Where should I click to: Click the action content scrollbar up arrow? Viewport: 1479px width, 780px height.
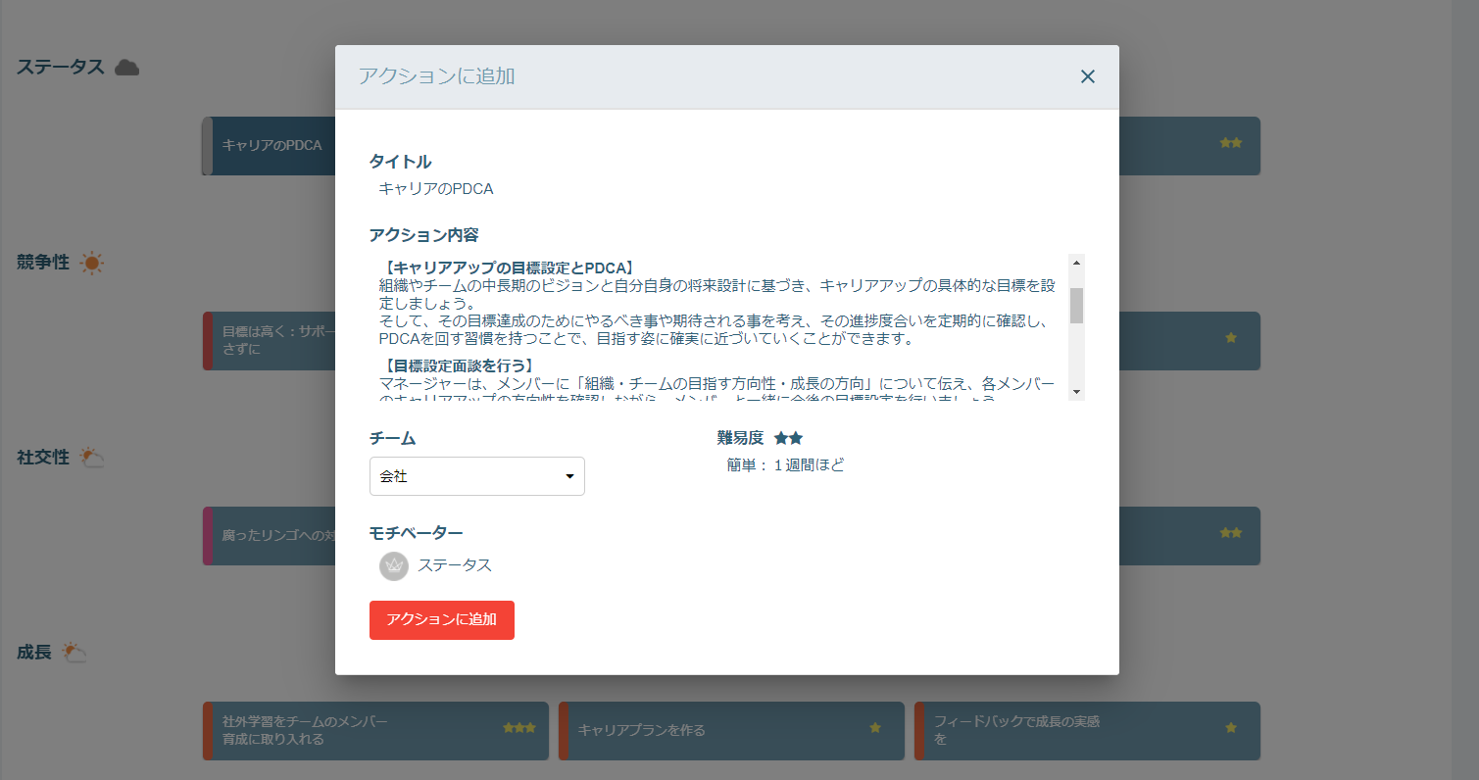point(1077,262)
